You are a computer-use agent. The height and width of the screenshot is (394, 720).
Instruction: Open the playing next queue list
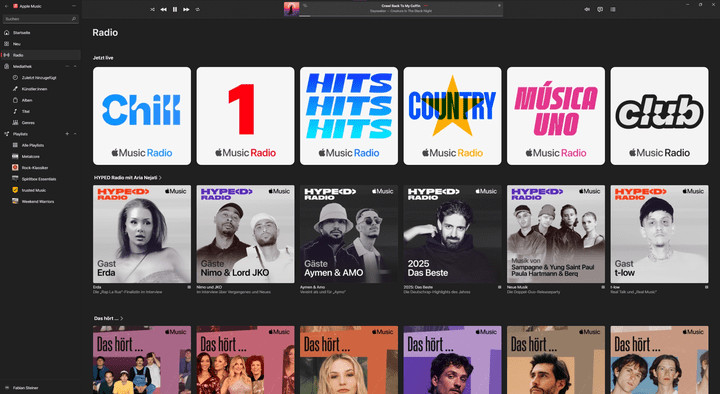coord(613,9)
